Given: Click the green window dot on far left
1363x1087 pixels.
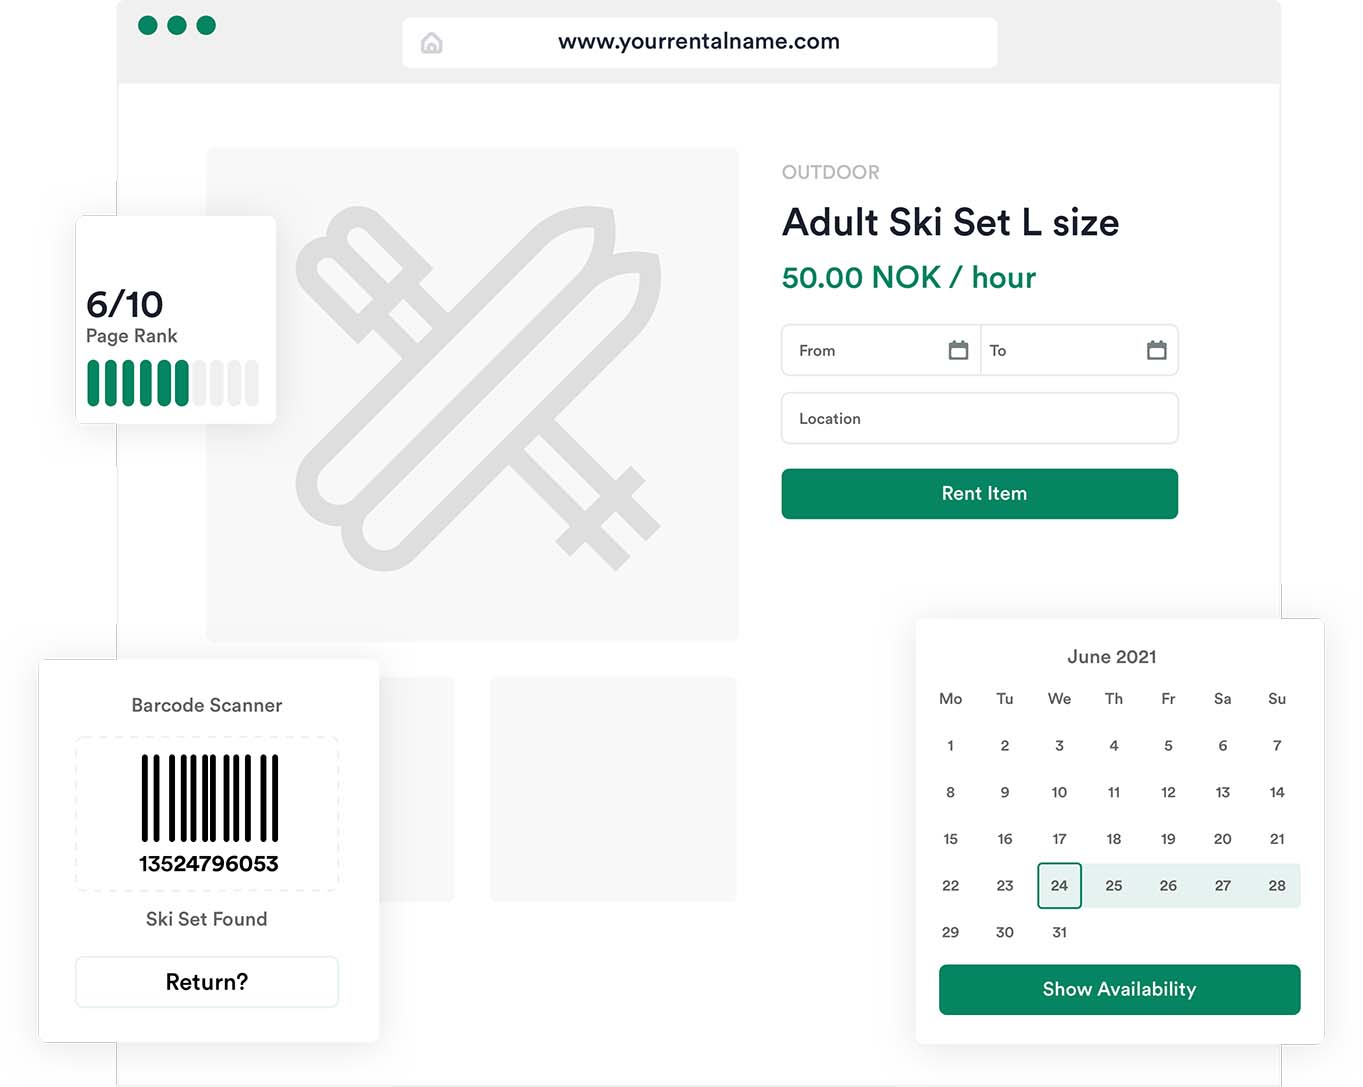Looking at the screenshot, I should point(148,25).
